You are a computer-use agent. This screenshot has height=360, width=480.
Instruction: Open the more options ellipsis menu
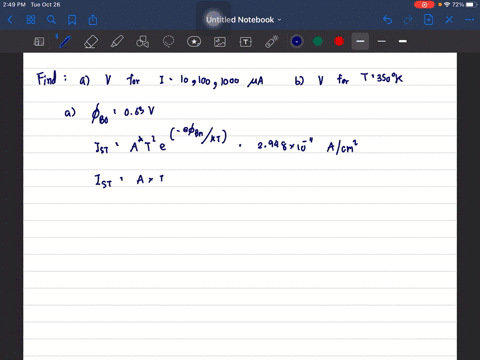coord(469,20)
